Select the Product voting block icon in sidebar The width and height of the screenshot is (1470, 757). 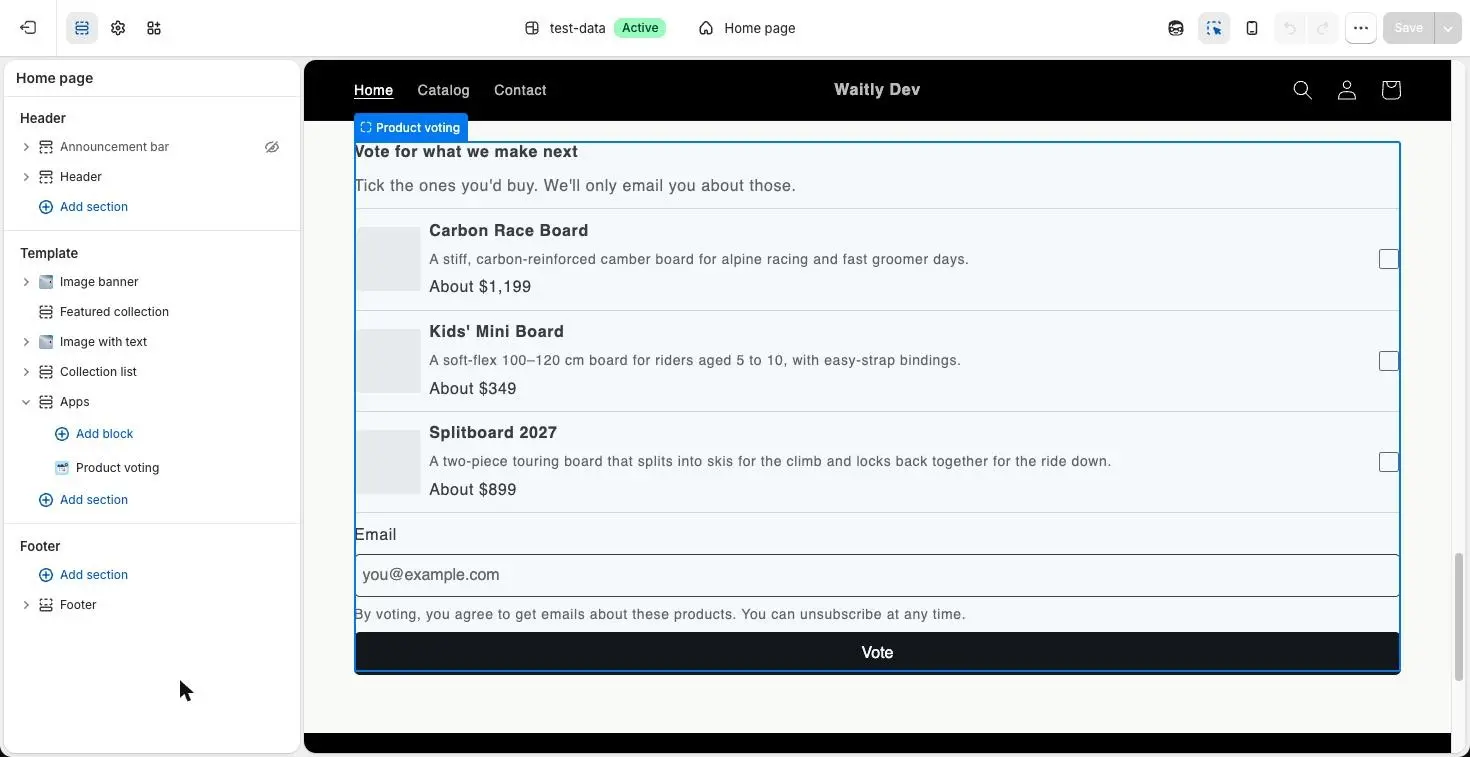[x=62, y=468]
